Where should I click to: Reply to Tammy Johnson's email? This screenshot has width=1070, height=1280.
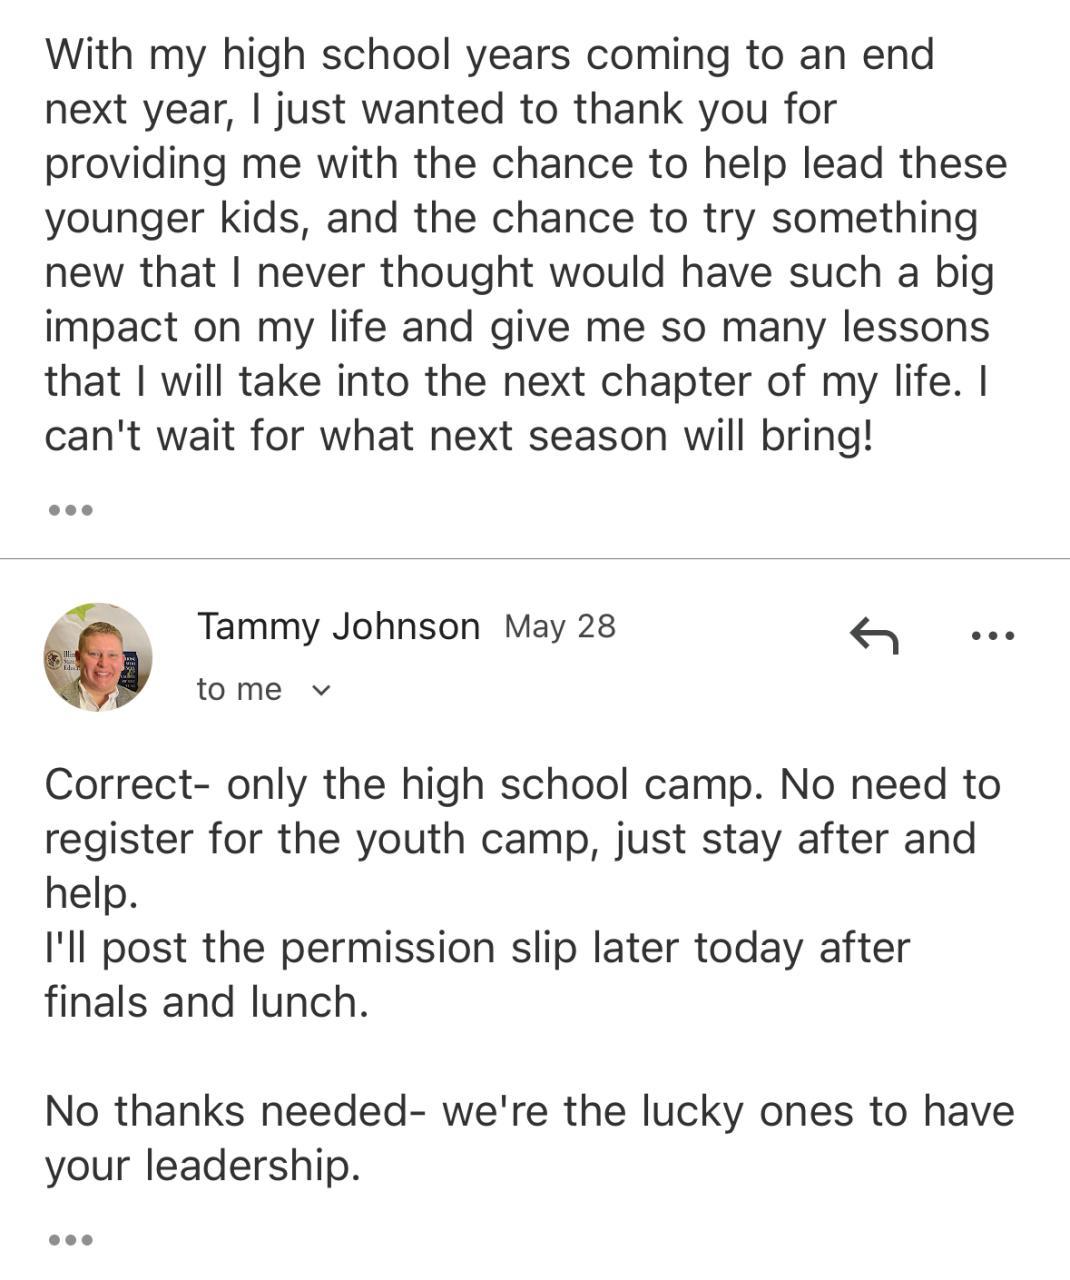point(873,635)
